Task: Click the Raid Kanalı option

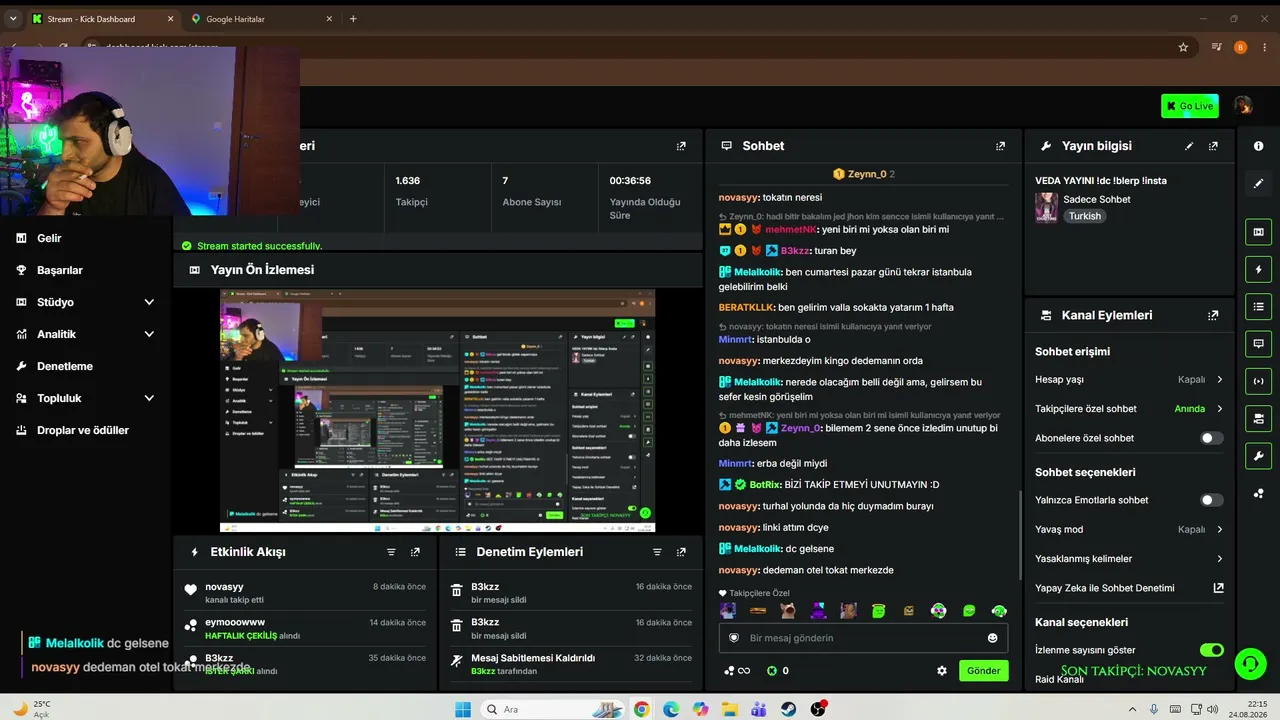Action: click(x=1059, y=680)
